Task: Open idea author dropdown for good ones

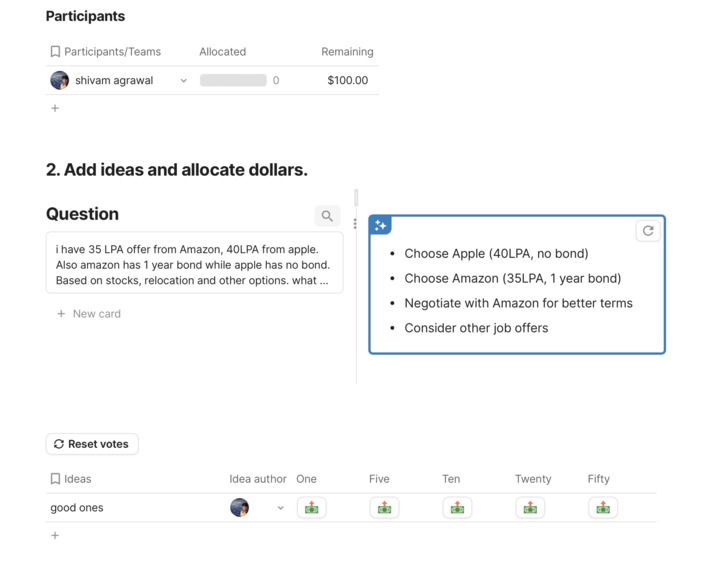Action: [281, 508]
